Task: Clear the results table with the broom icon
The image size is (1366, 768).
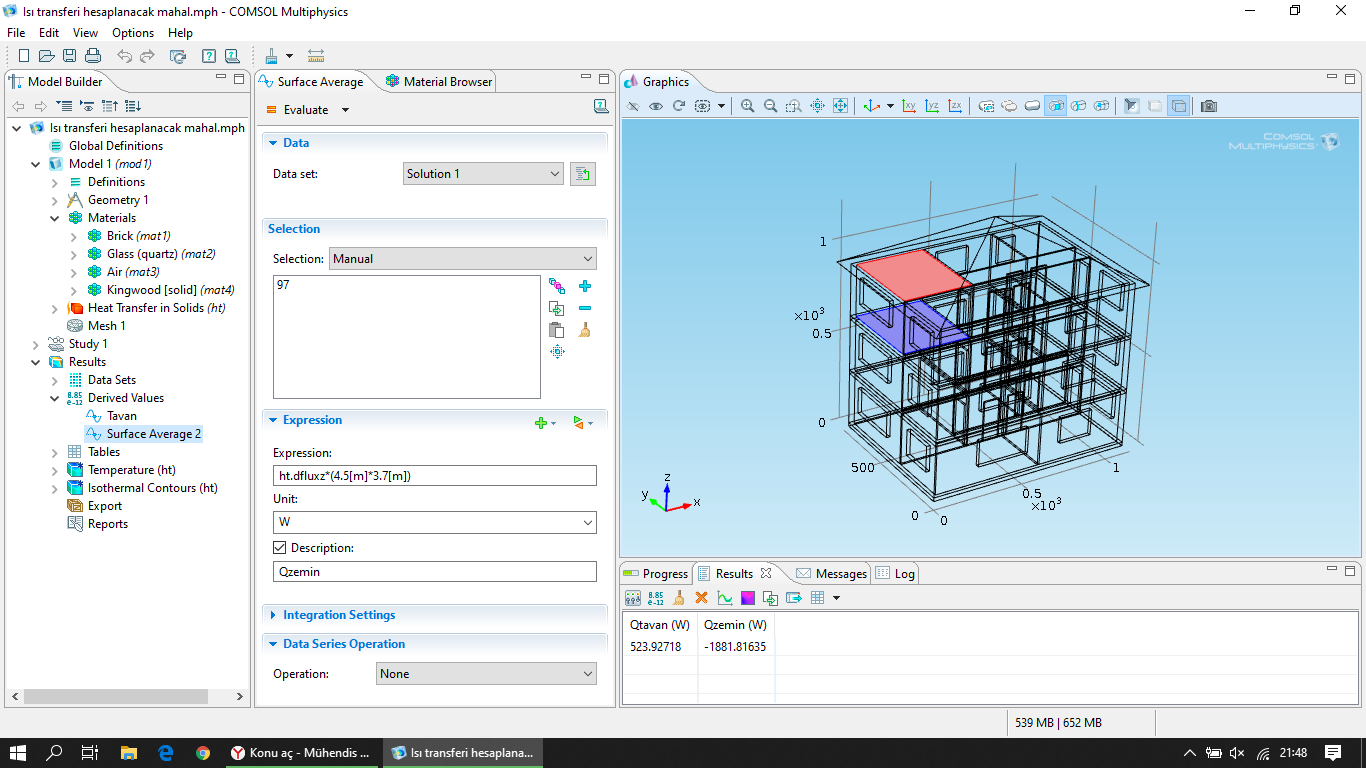Action: (x=678, y=598)
